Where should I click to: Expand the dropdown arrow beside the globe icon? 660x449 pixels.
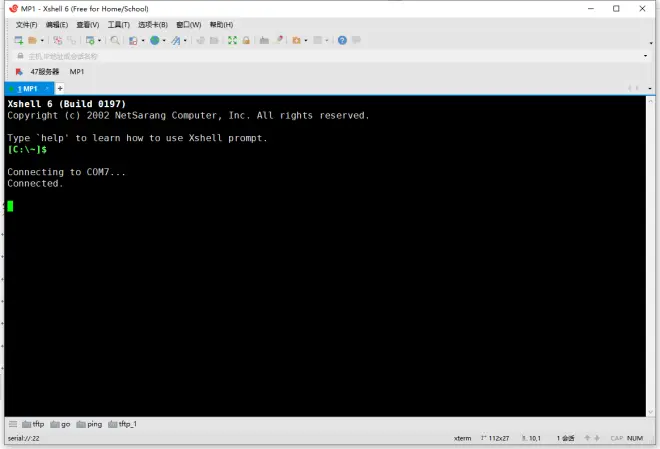click(x=164, y=41)
